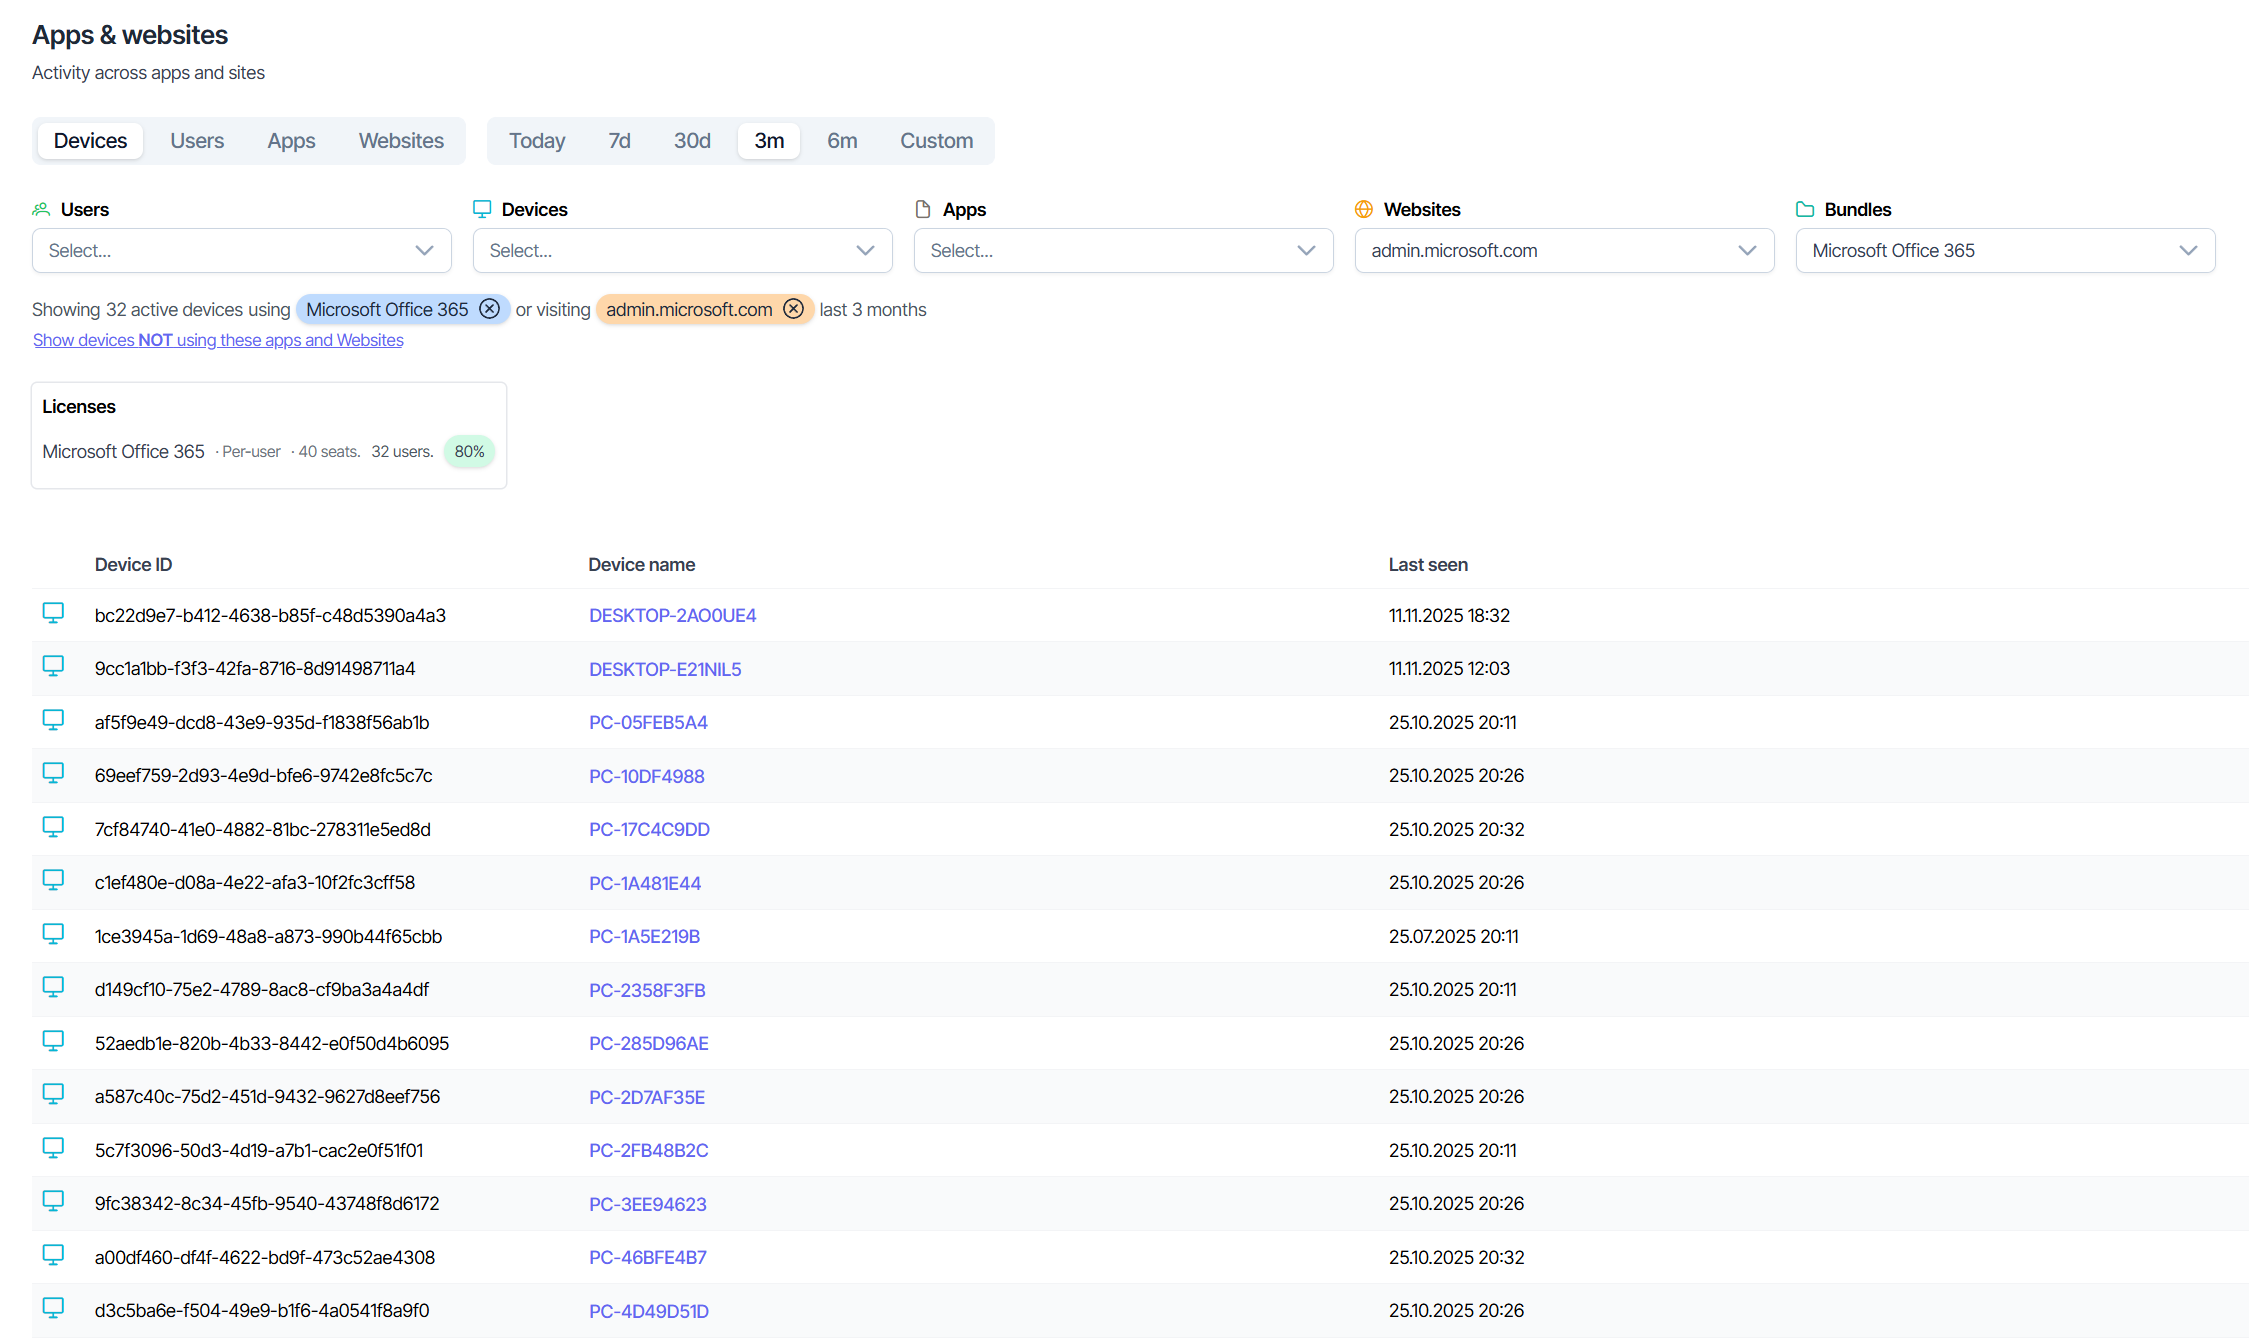The width and height of the screenshot is (2249, 1338).
Task: Click monitor icon for PC-05FEB5A4 row
Action: 53,720
